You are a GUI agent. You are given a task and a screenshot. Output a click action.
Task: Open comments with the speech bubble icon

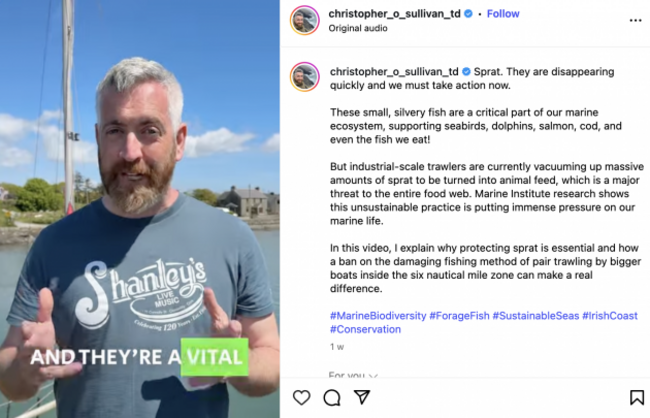coord(332,397)
